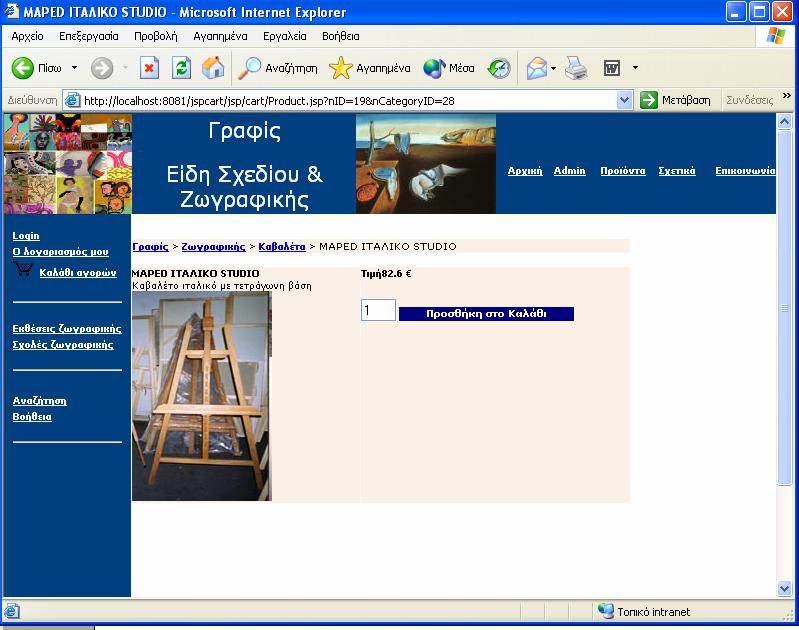Open the Προβολή menu
799x630 pixels.
(155, 36)
